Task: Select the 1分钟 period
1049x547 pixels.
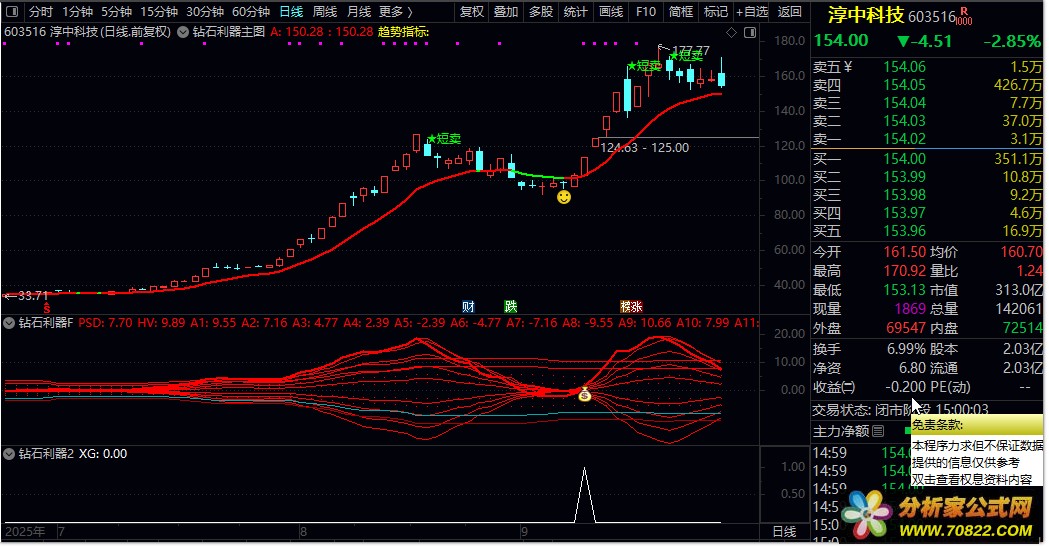Action: click(78, 11)
